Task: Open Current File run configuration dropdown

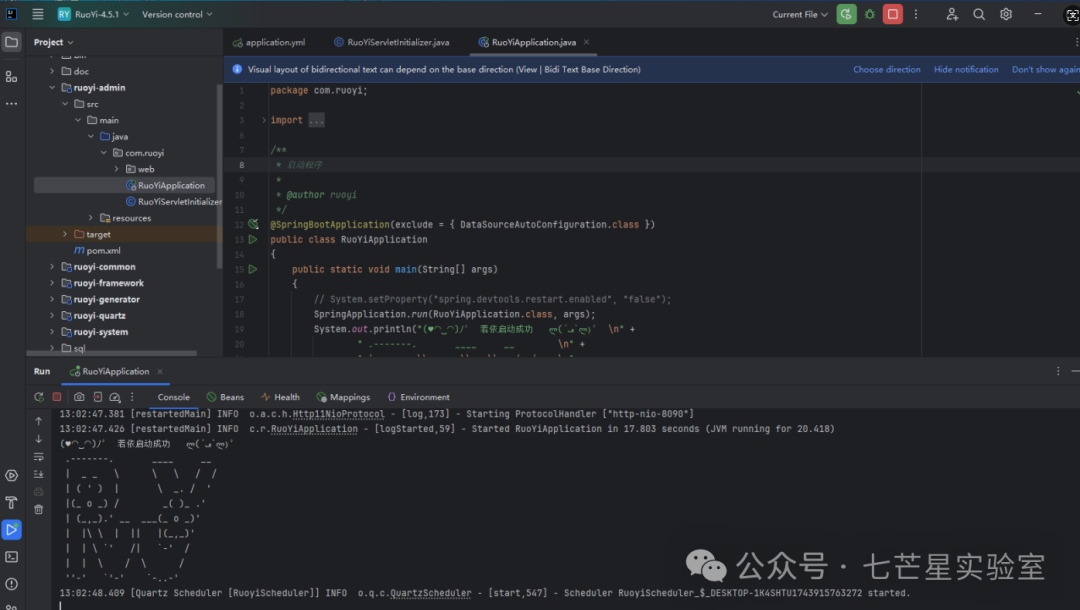Action: 800,14
